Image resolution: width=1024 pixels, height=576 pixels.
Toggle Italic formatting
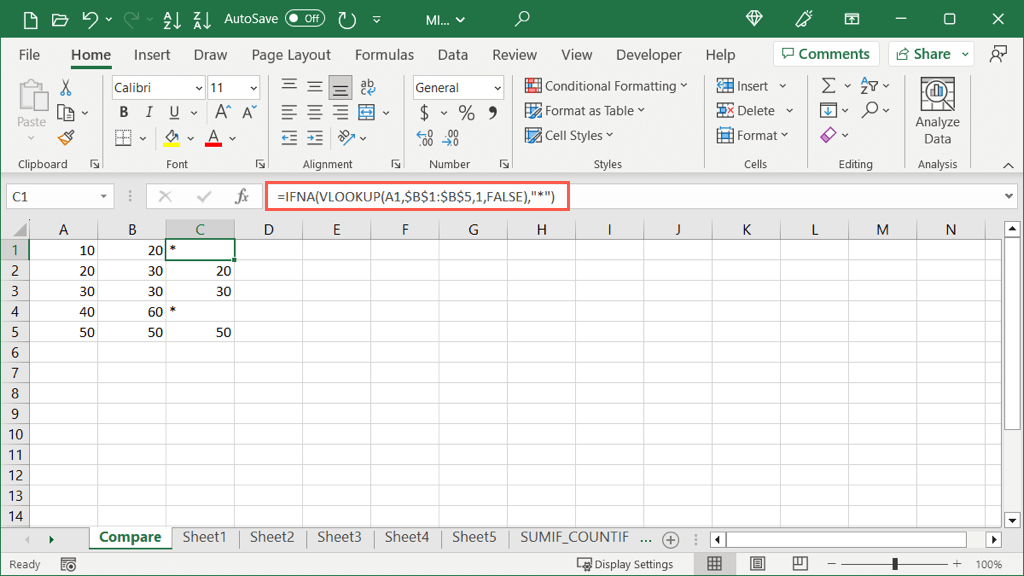[149, 113]
